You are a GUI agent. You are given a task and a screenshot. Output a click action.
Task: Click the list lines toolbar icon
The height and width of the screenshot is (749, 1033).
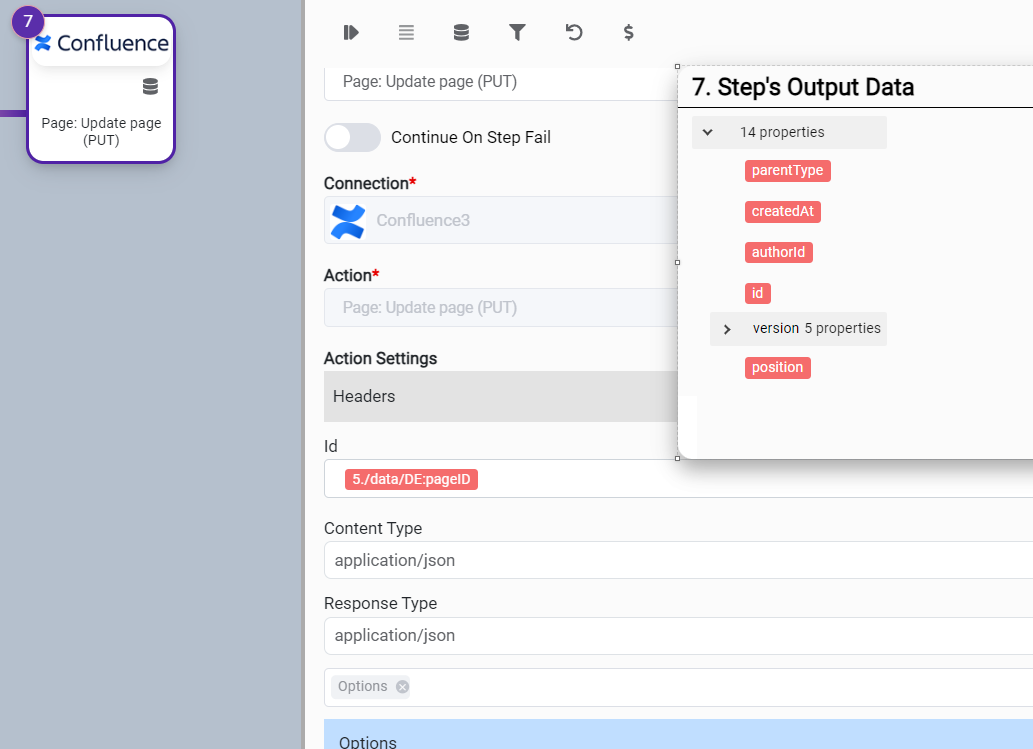pyautogui.click(x=406, y=33)
